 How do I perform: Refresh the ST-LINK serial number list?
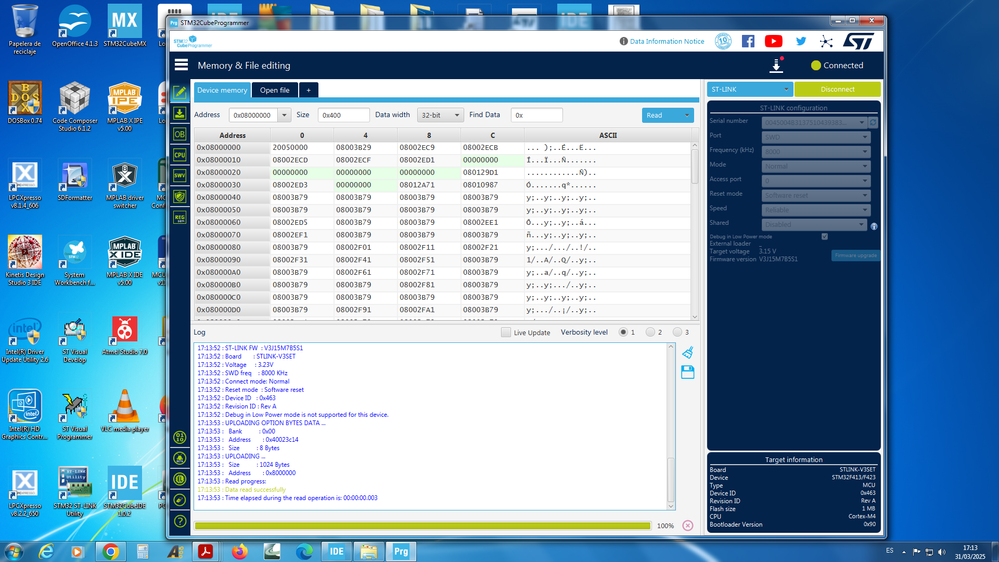click(x=873, y=122)
